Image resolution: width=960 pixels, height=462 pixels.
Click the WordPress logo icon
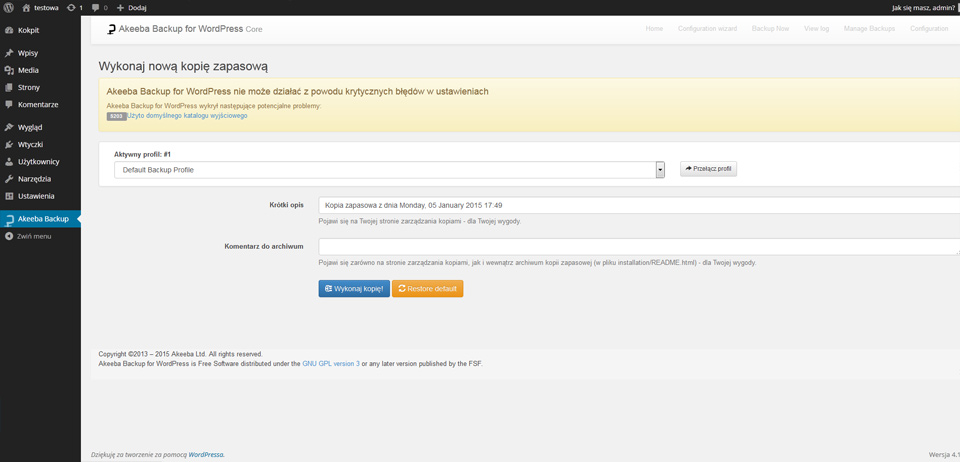click(9, 8)
